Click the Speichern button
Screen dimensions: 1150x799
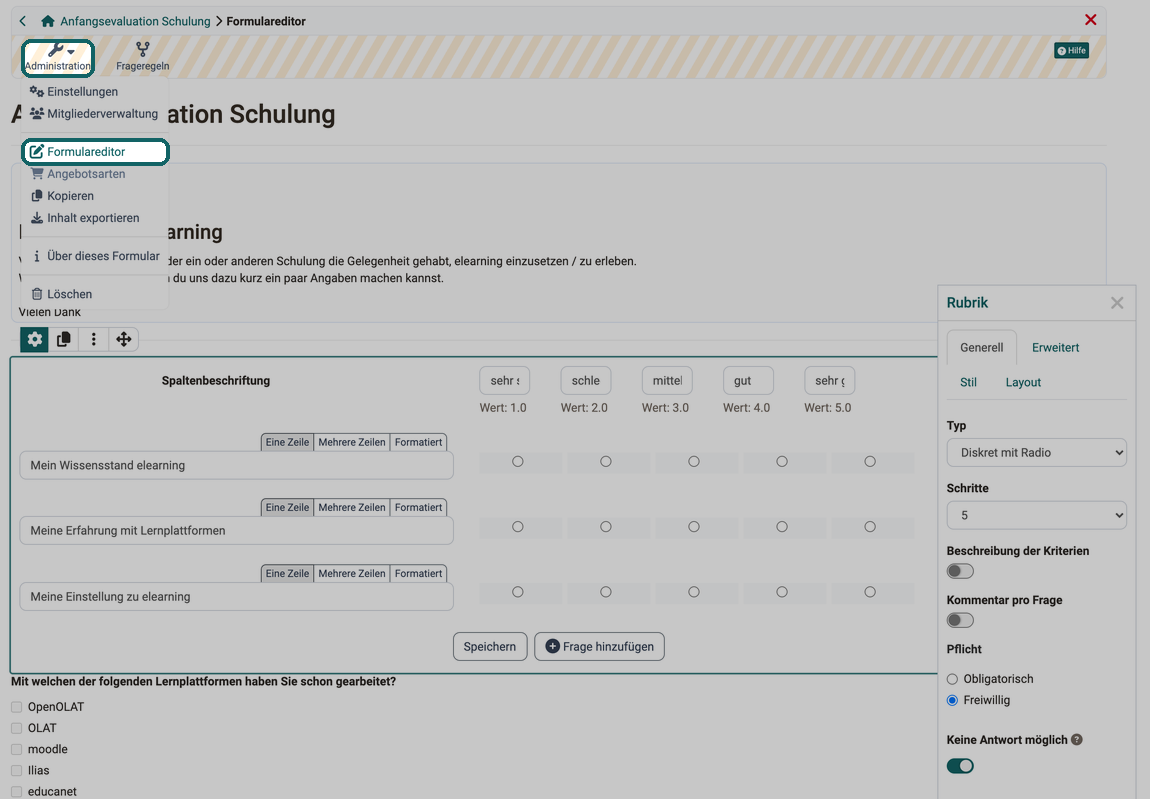[x=490, y=646]
